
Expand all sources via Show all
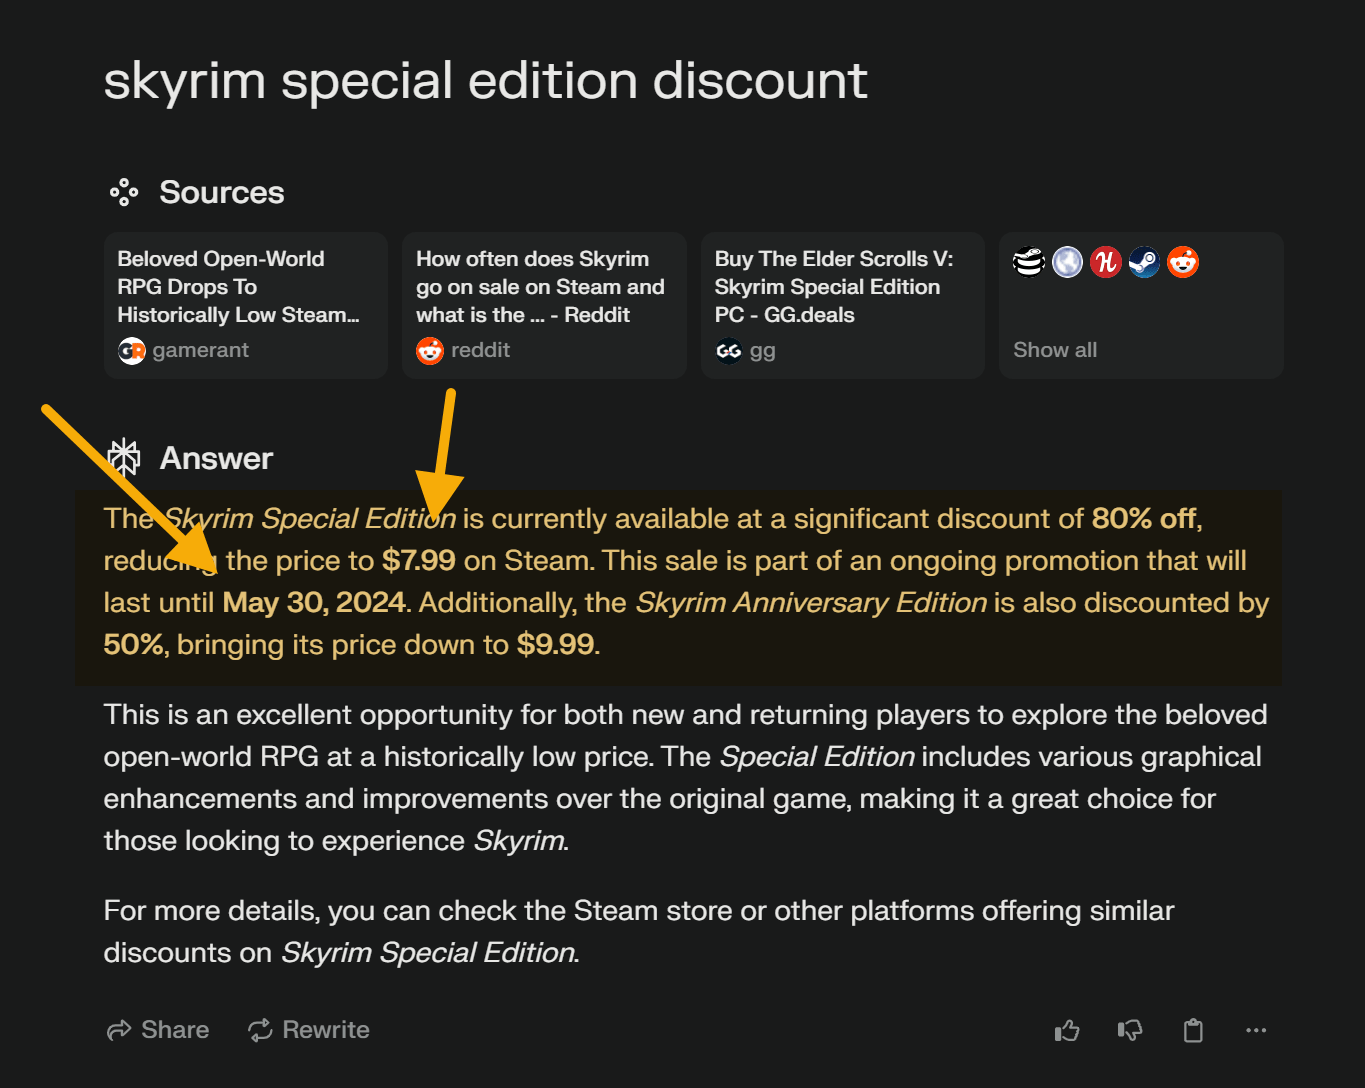tap(1055, 350)
